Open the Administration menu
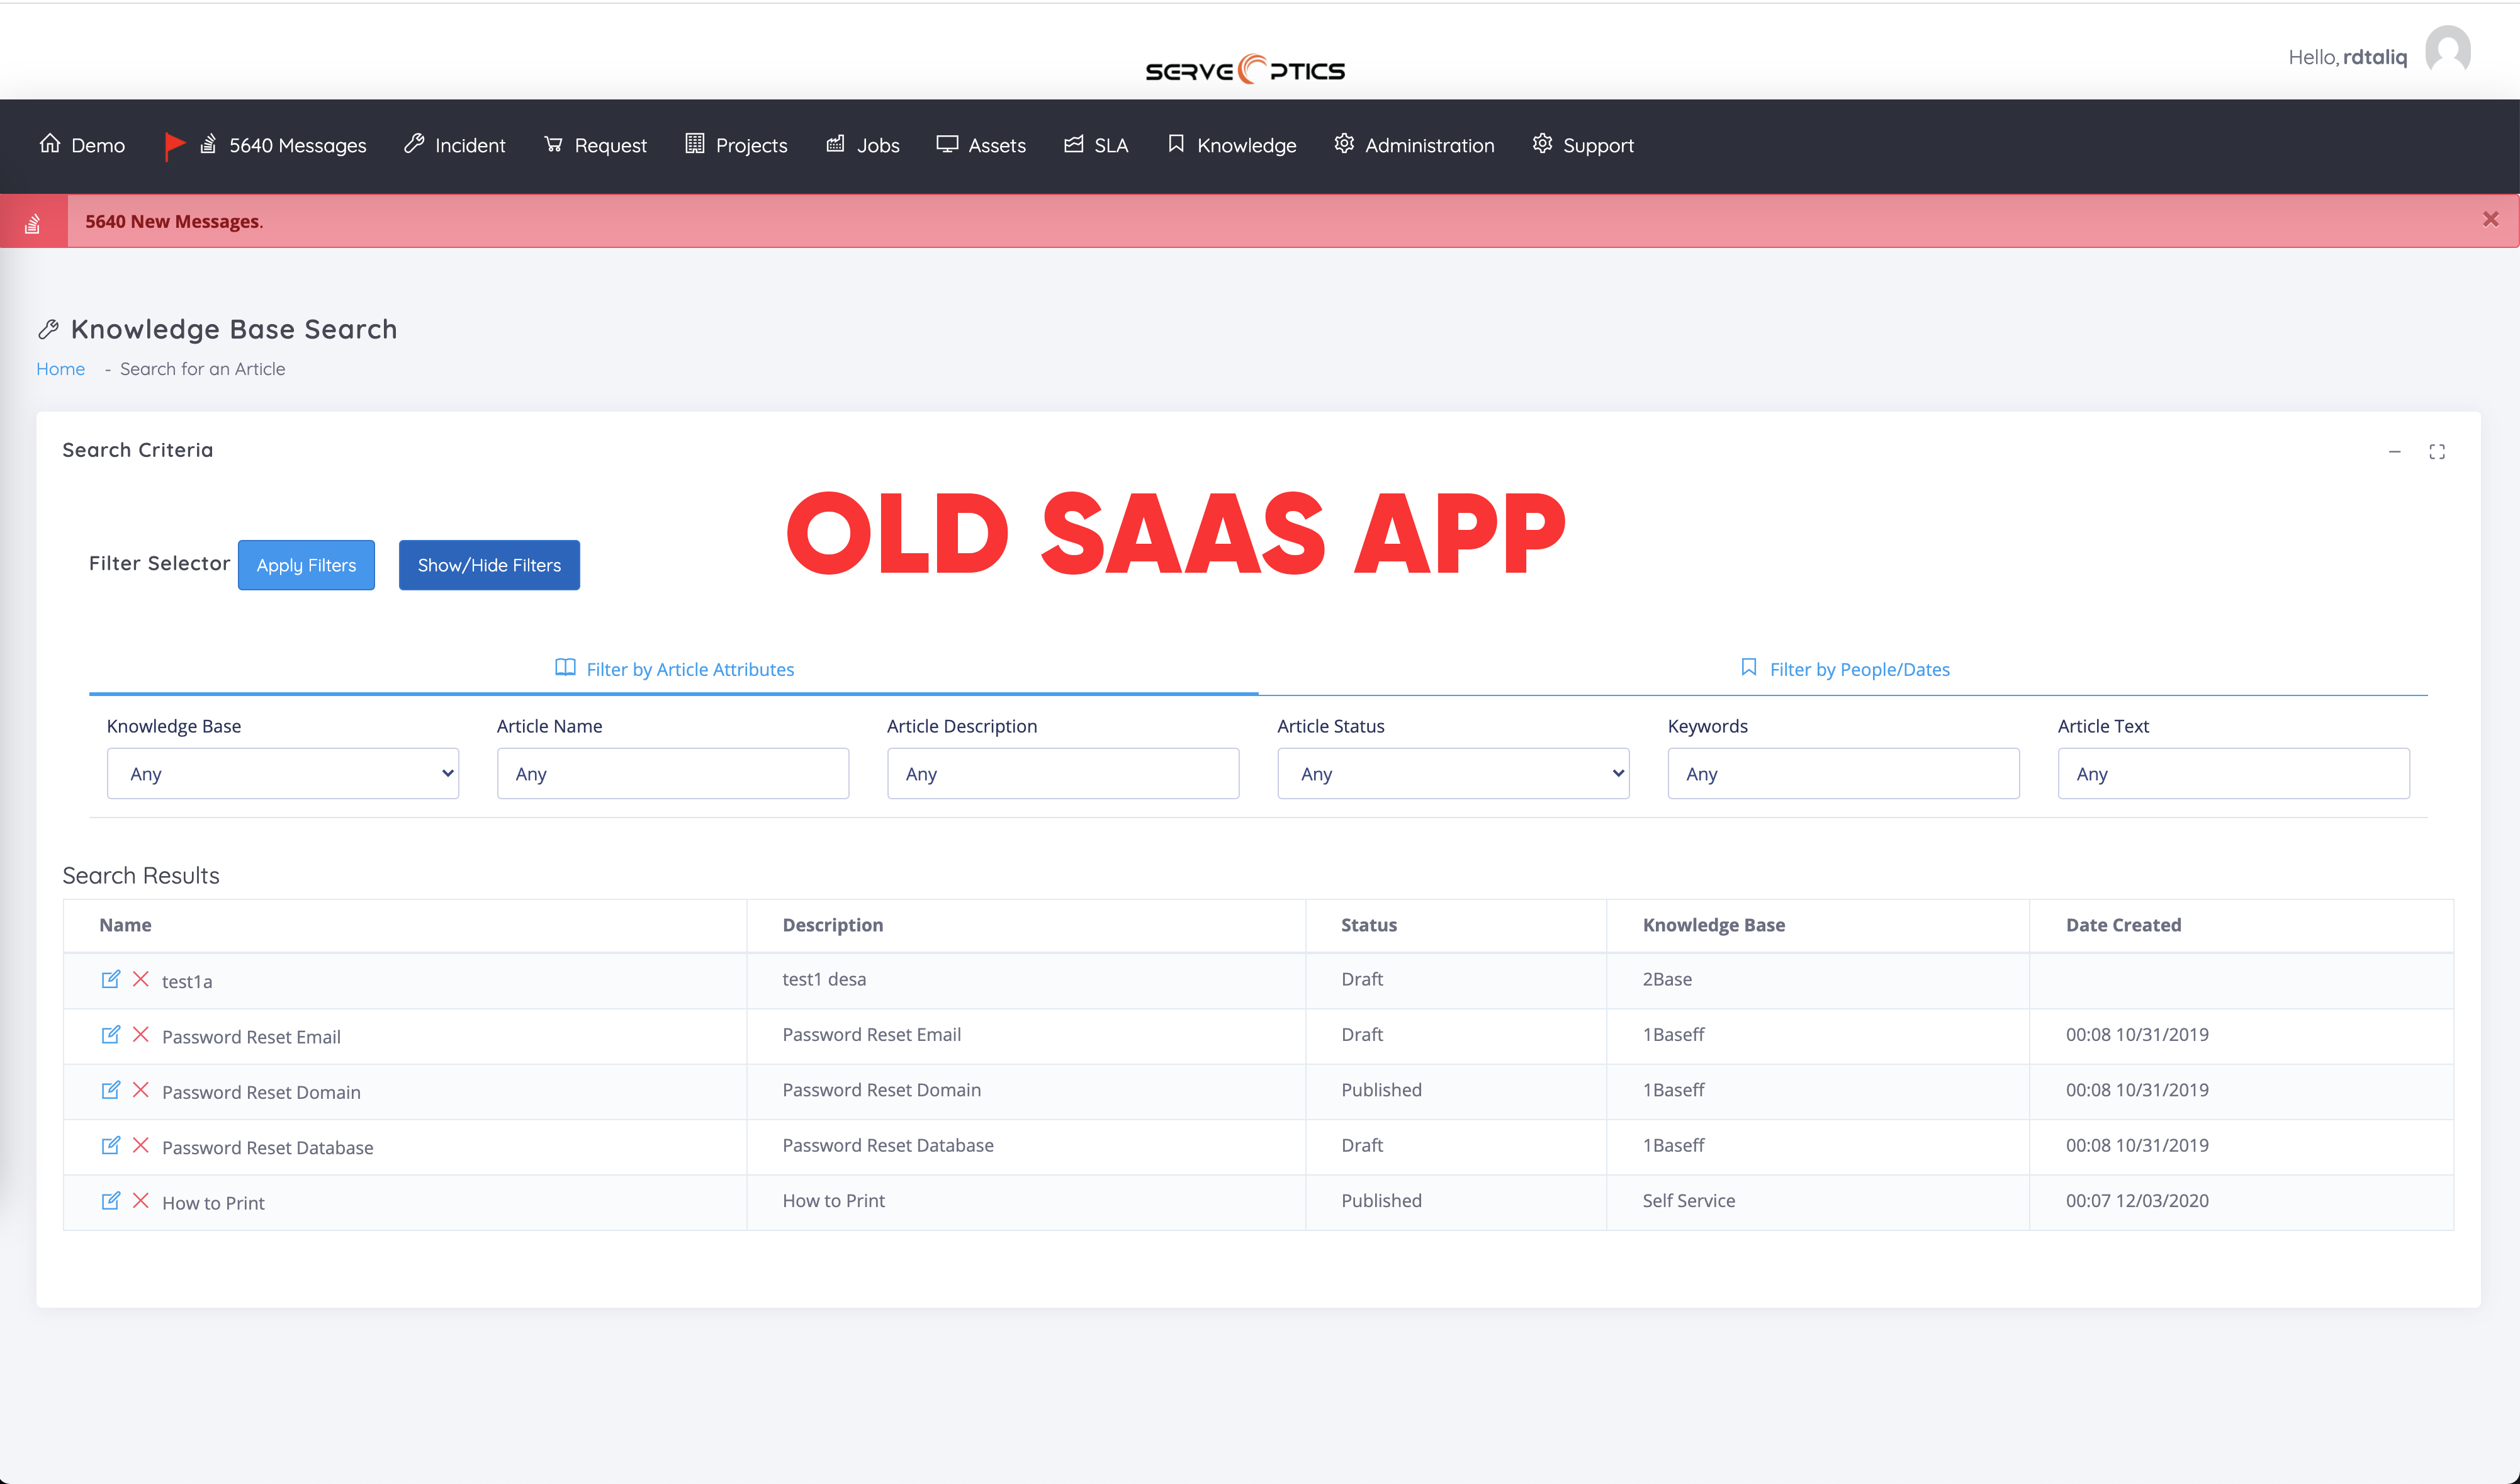The width and height of the screenshot is (2520, 1484). (x=1414, y=146)
